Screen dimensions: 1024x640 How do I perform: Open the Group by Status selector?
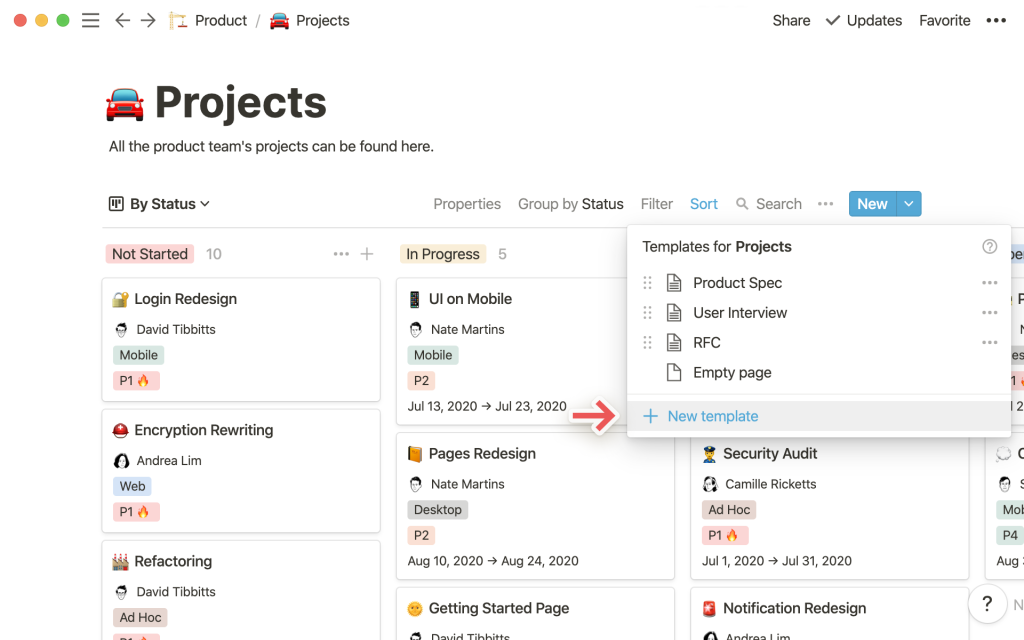[x=571, y=203]
